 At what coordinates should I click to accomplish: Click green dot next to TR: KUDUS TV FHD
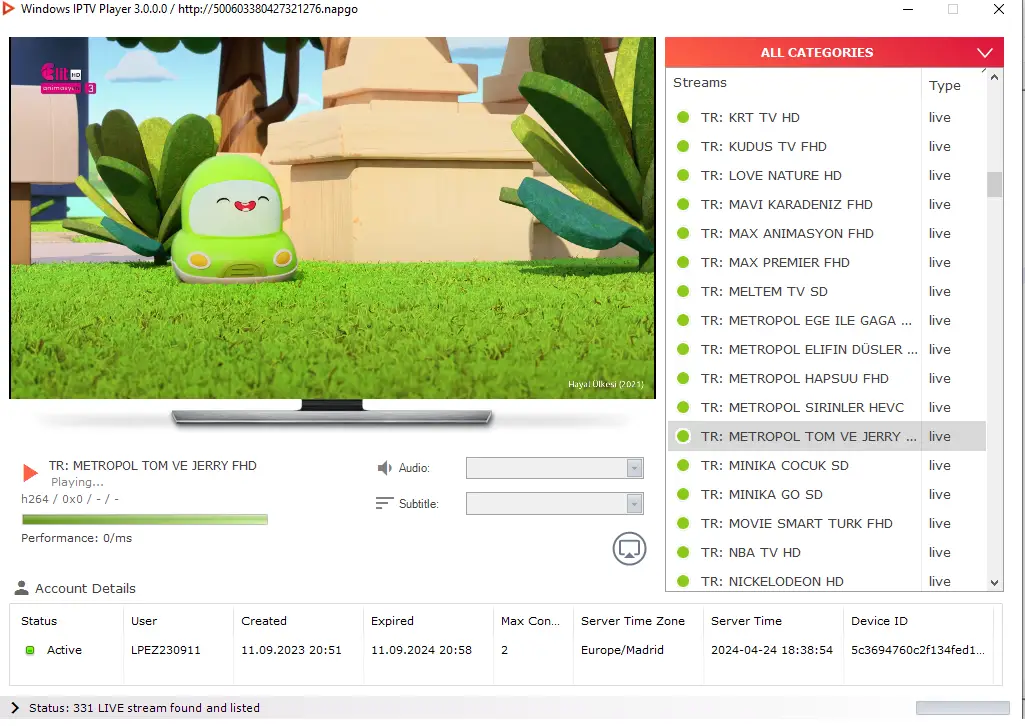coord(683,146)
